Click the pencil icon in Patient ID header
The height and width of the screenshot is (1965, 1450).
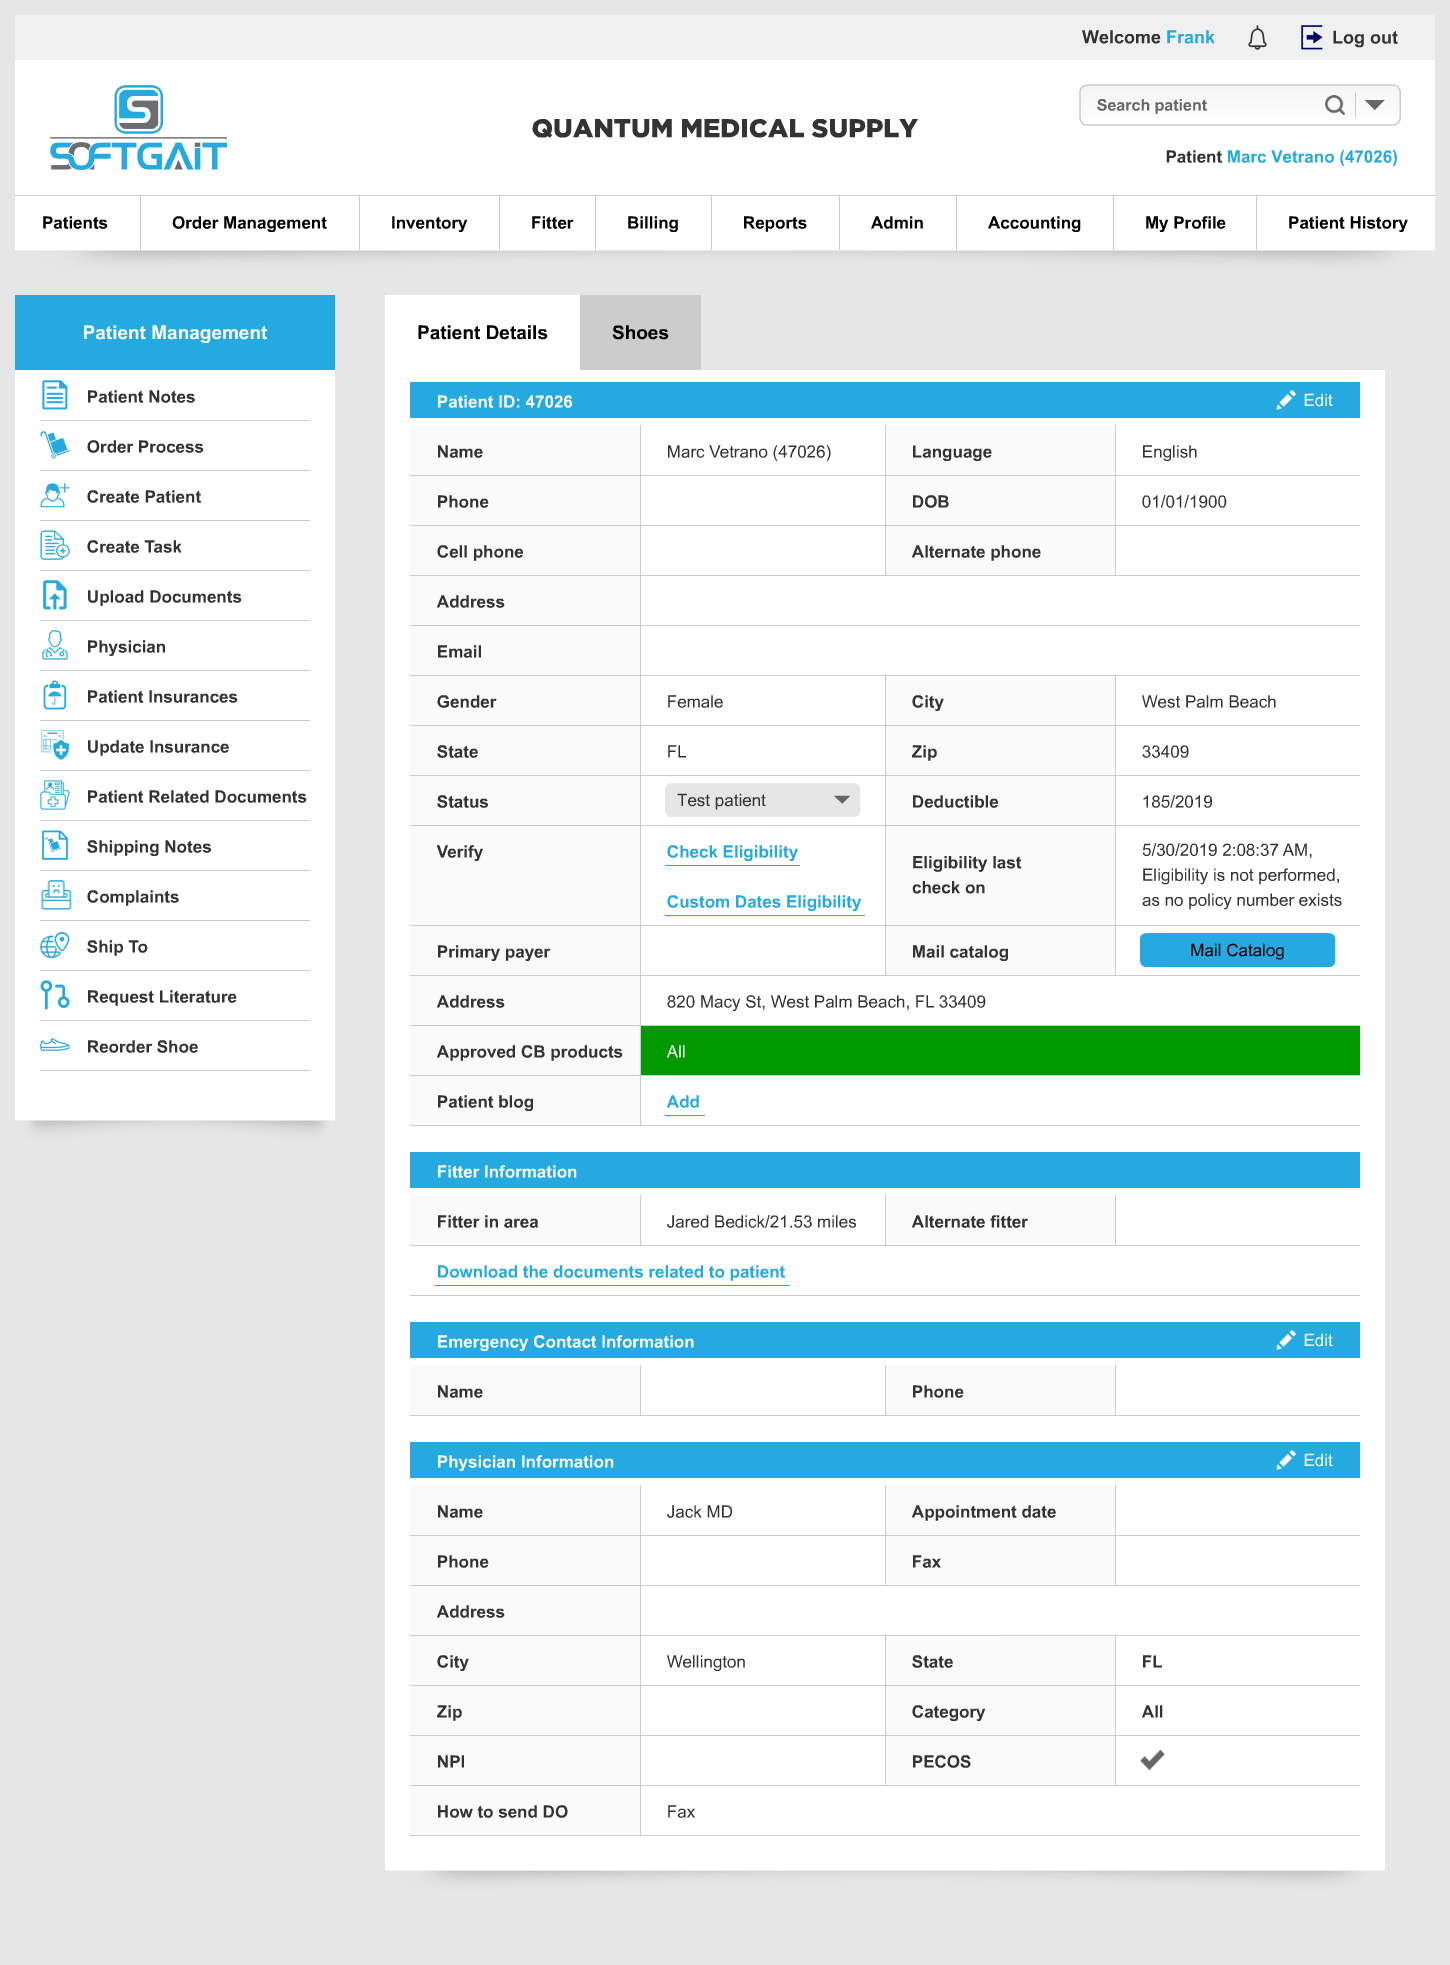pyautogui.click(x=1286, y=400)
